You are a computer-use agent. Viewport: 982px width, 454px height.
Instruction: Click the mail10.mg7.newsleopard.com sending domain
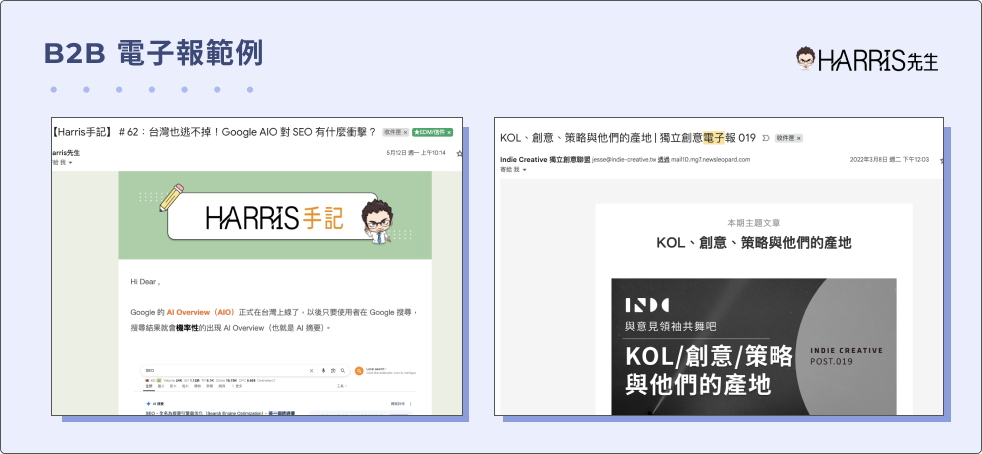click(x=710, y=160)
